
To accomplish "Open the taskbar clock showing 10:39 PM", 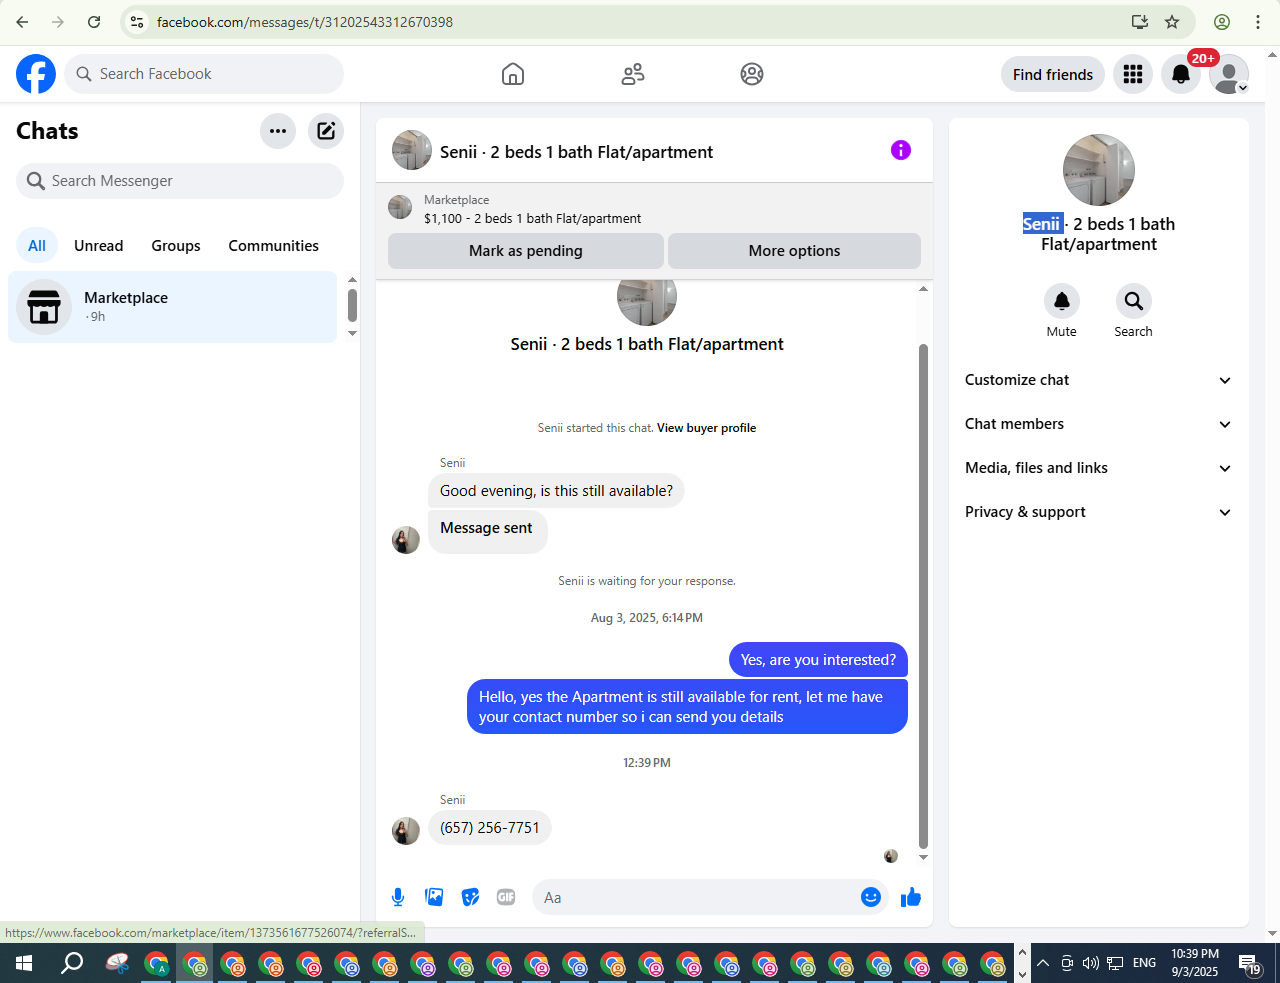I will click(1195, 963).
